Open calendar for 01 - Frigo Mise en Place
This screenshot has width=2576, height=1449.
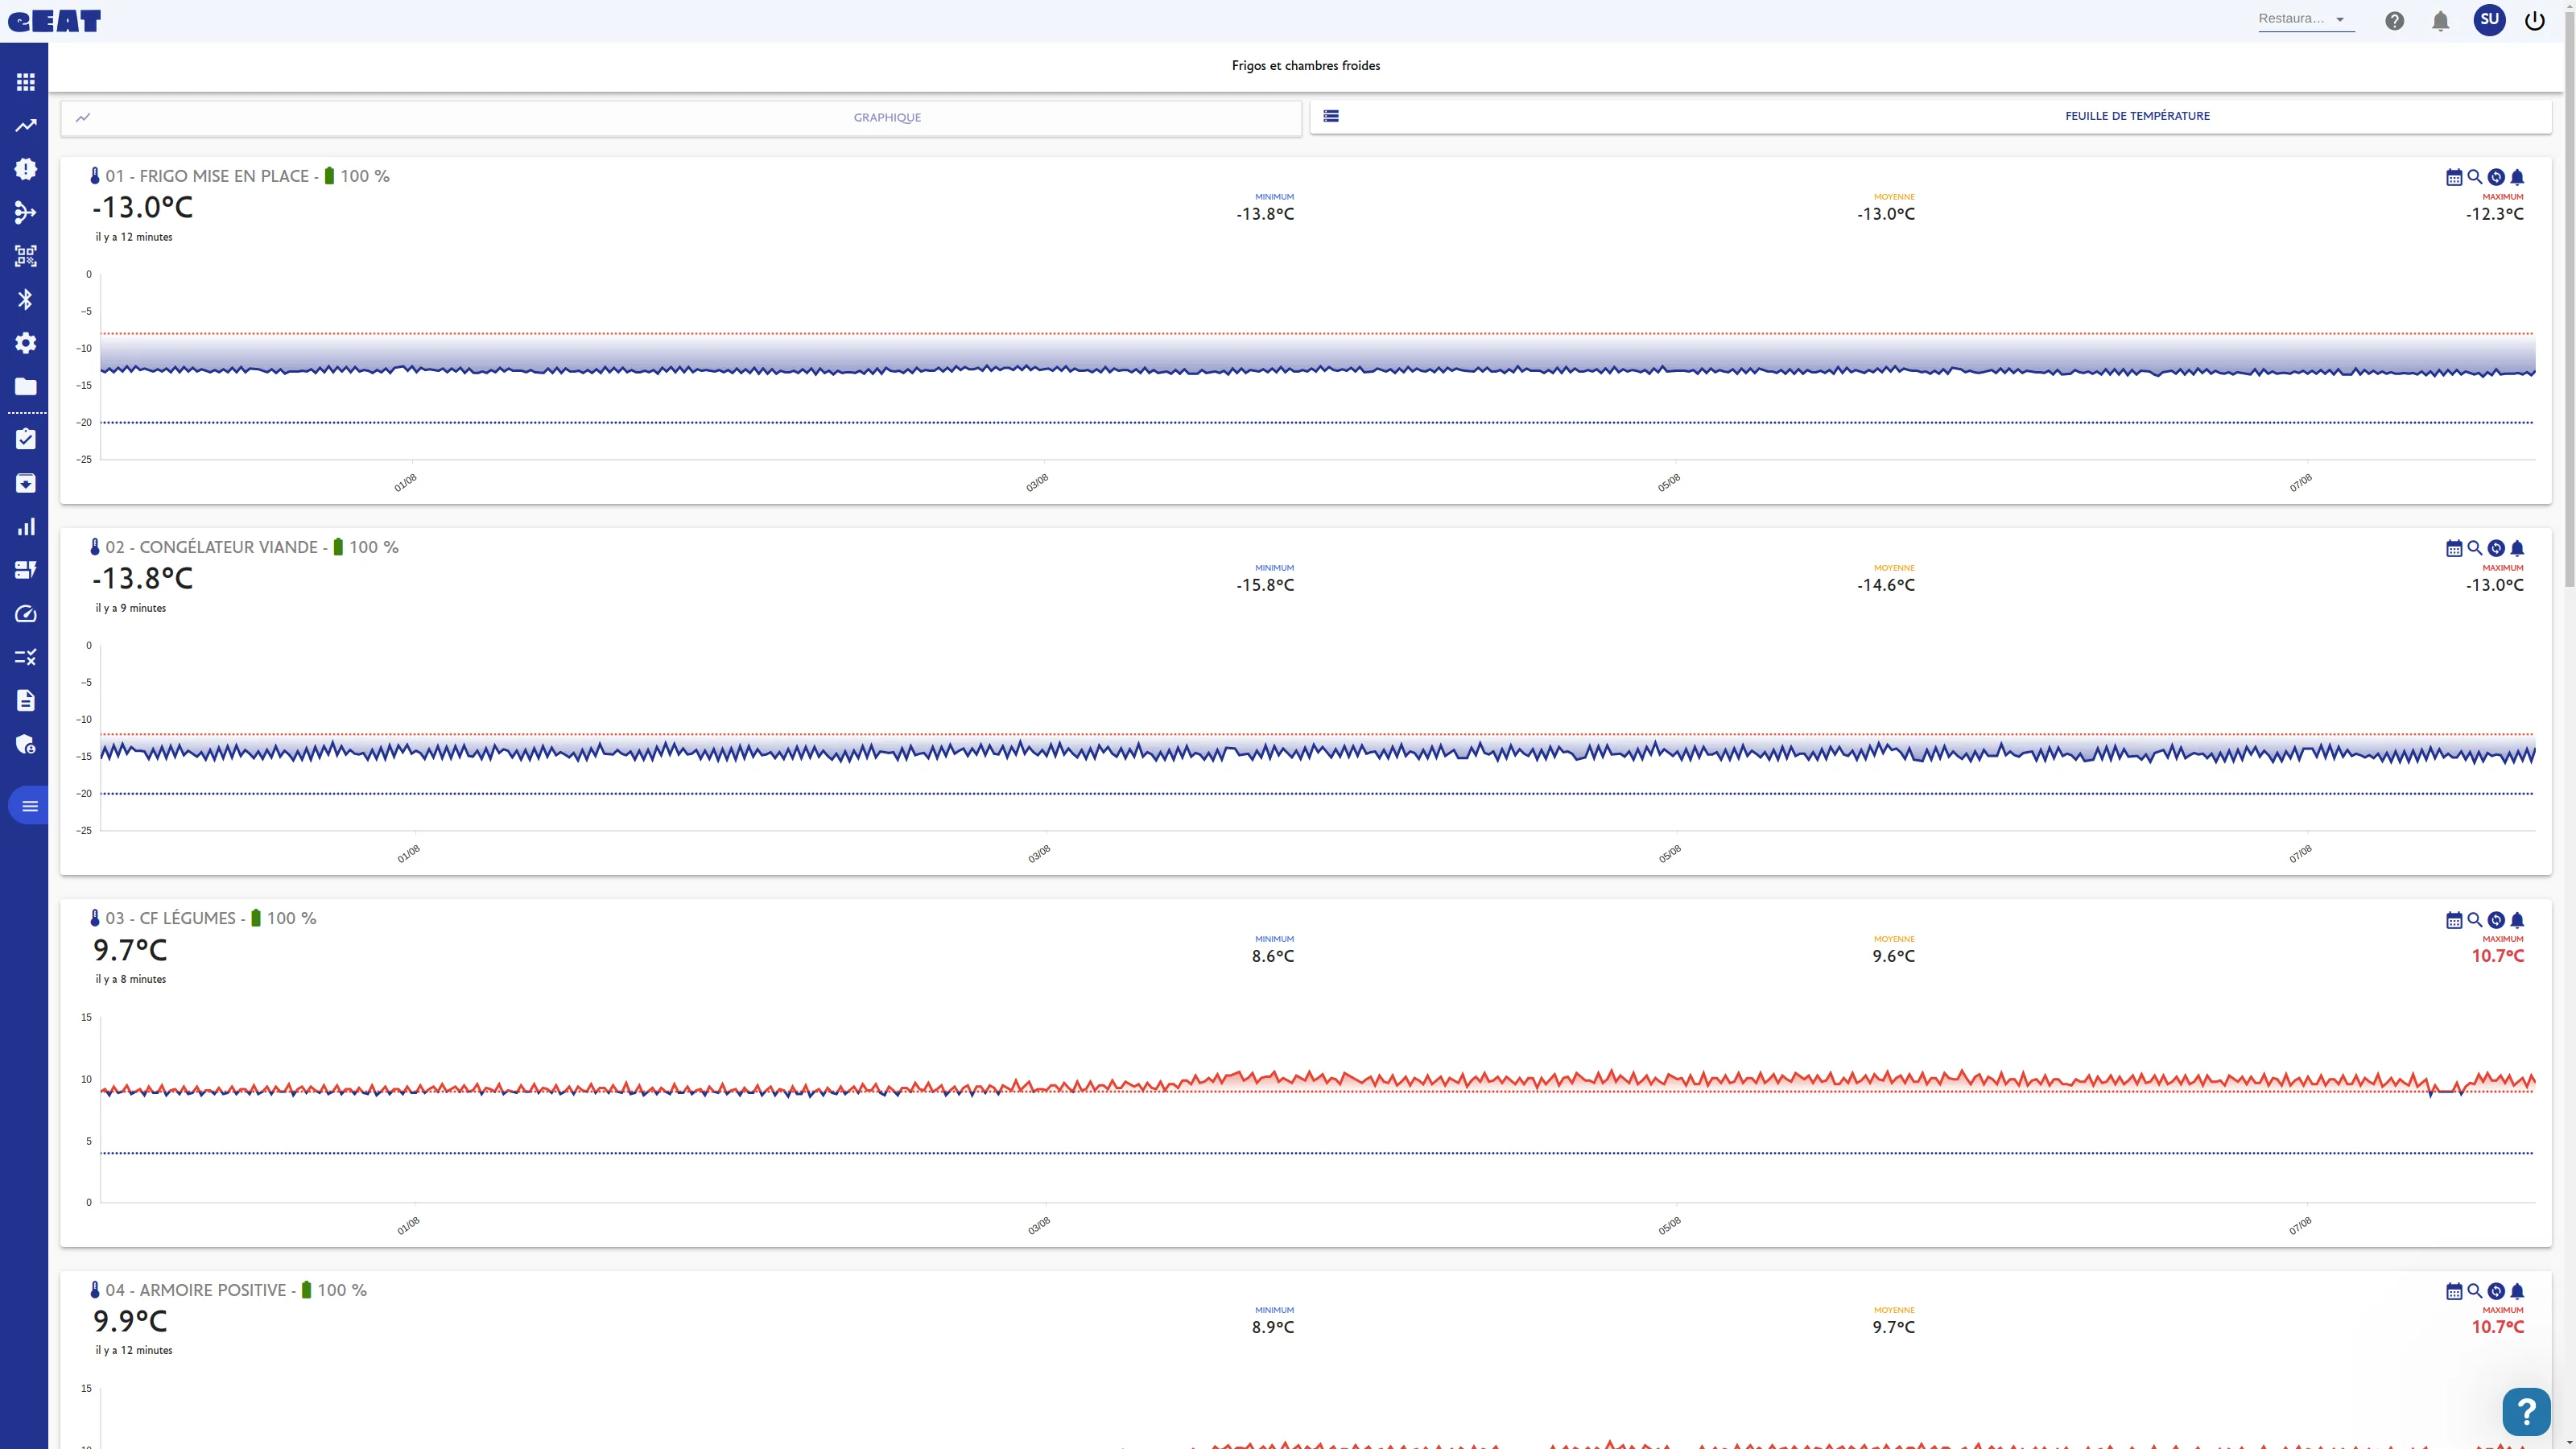tap(2454, 177)
